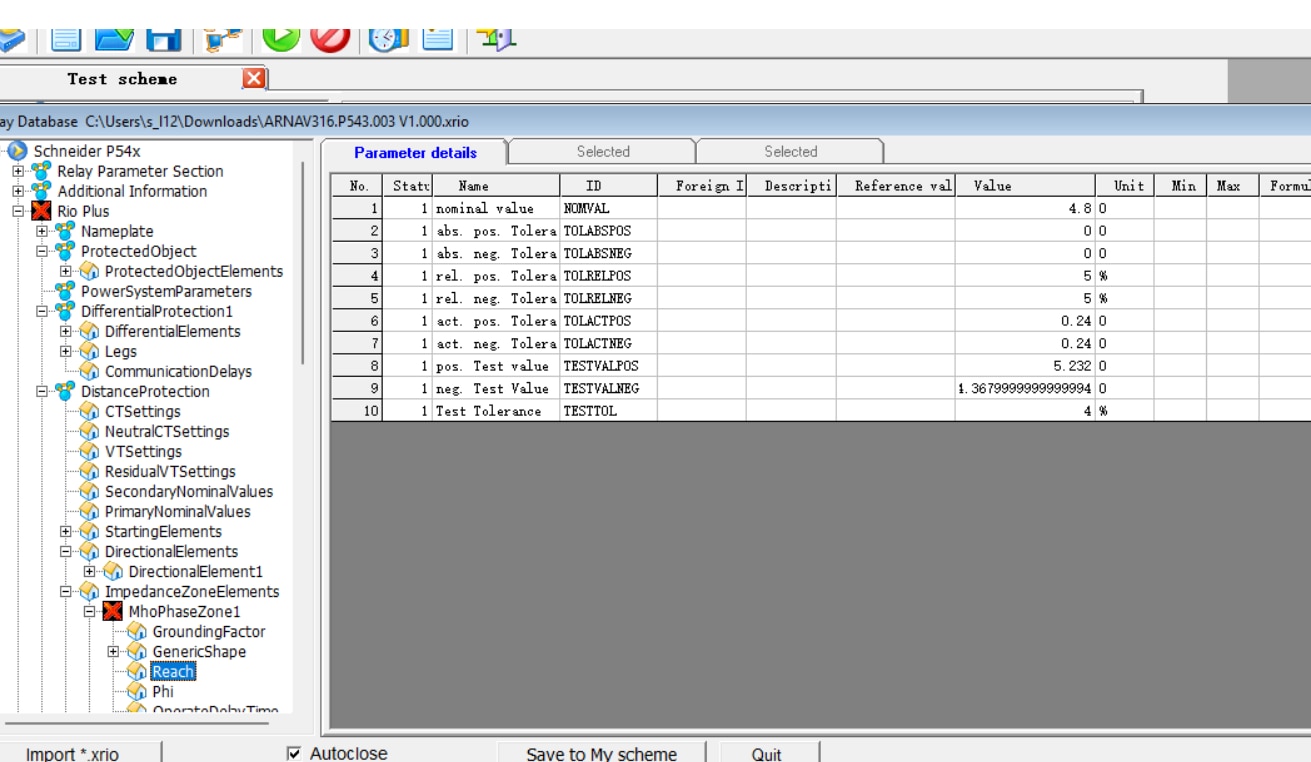Click the Save to My scheme button
The height and width of the screenshot is (762, 1311).
(x=602, y=753)
